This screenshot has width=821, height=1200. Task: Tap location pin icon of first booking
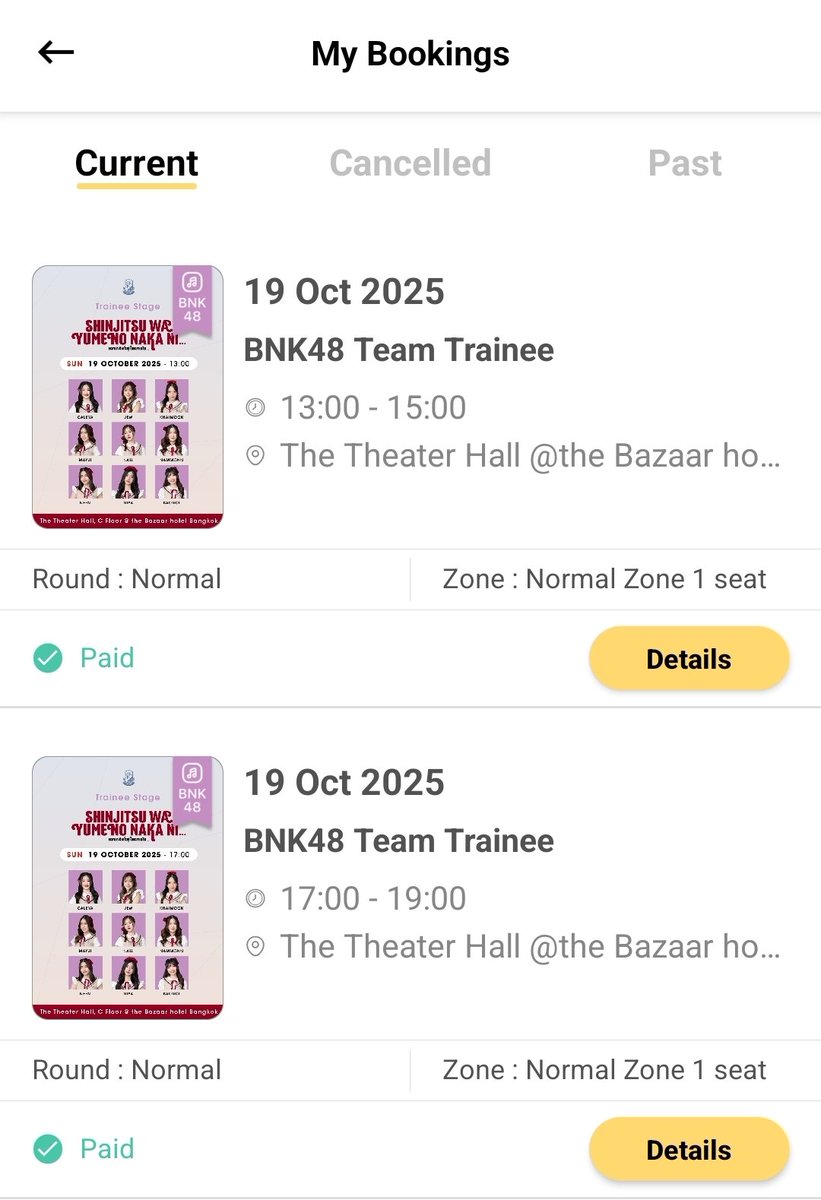[256, 456]
